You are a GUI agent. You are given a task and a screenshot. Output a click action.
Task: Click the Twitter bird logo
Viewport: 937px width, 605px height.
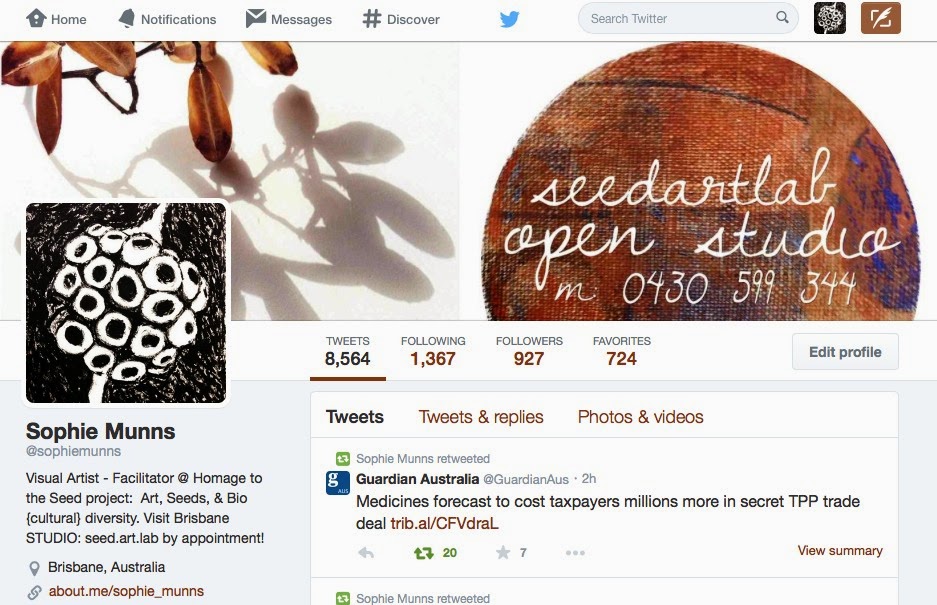coord(509,19)
